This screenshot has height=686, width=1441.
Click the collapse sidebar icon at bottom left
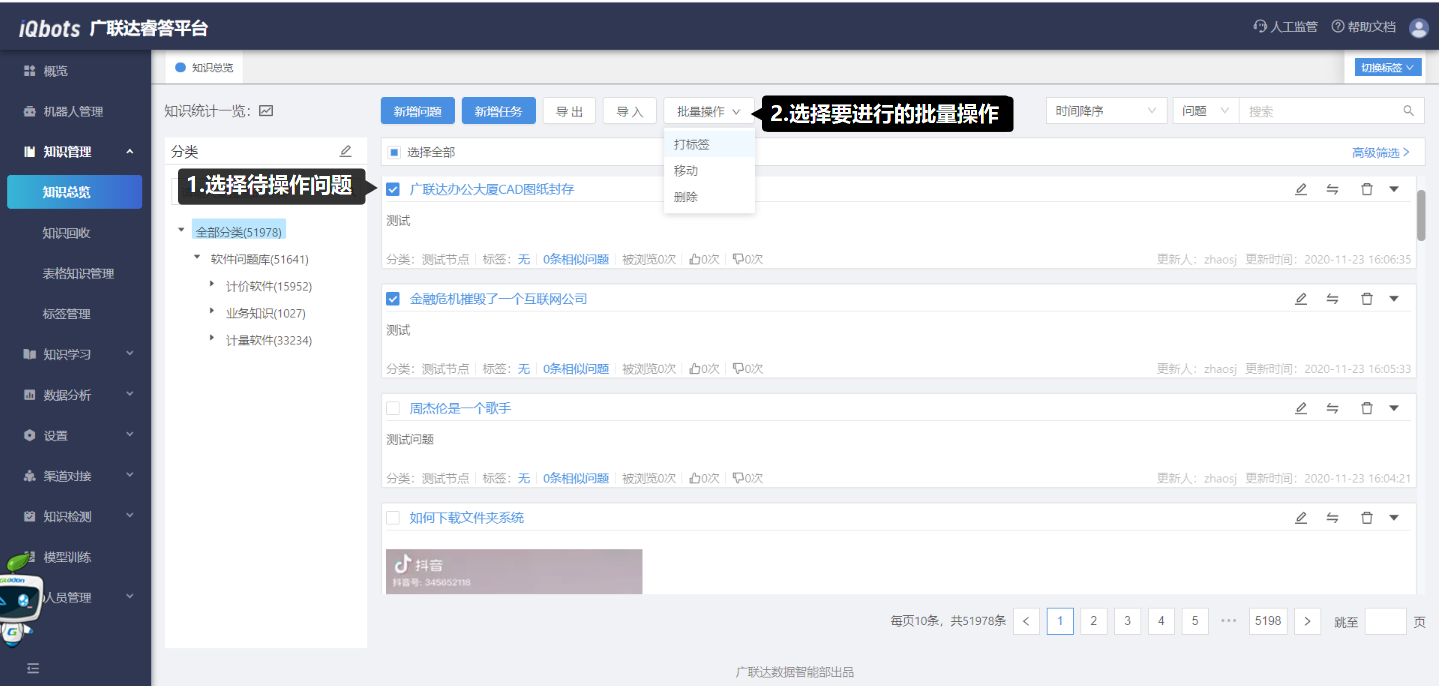[33, 668]
